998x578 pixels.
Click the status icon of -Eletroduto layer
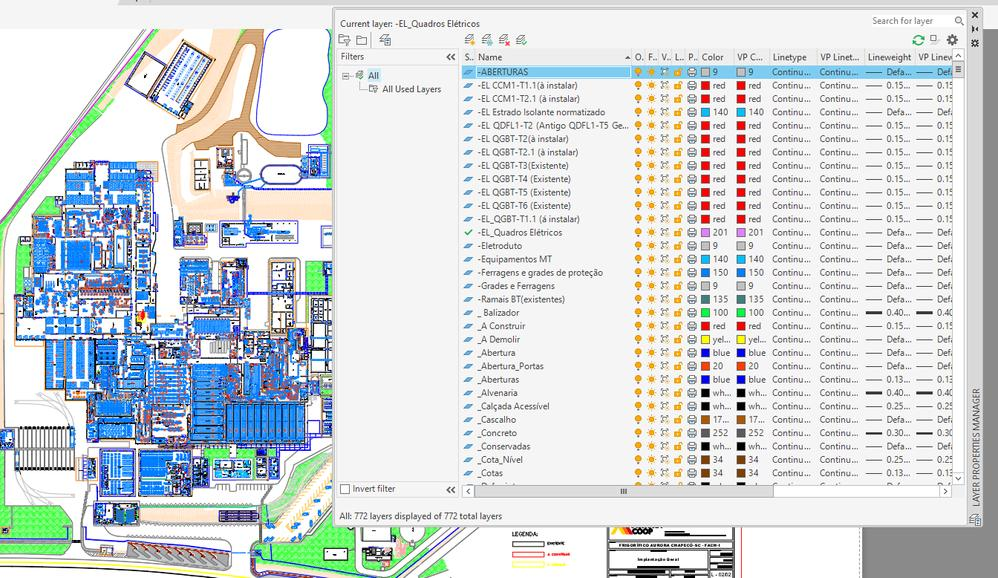tap(469, 246)
